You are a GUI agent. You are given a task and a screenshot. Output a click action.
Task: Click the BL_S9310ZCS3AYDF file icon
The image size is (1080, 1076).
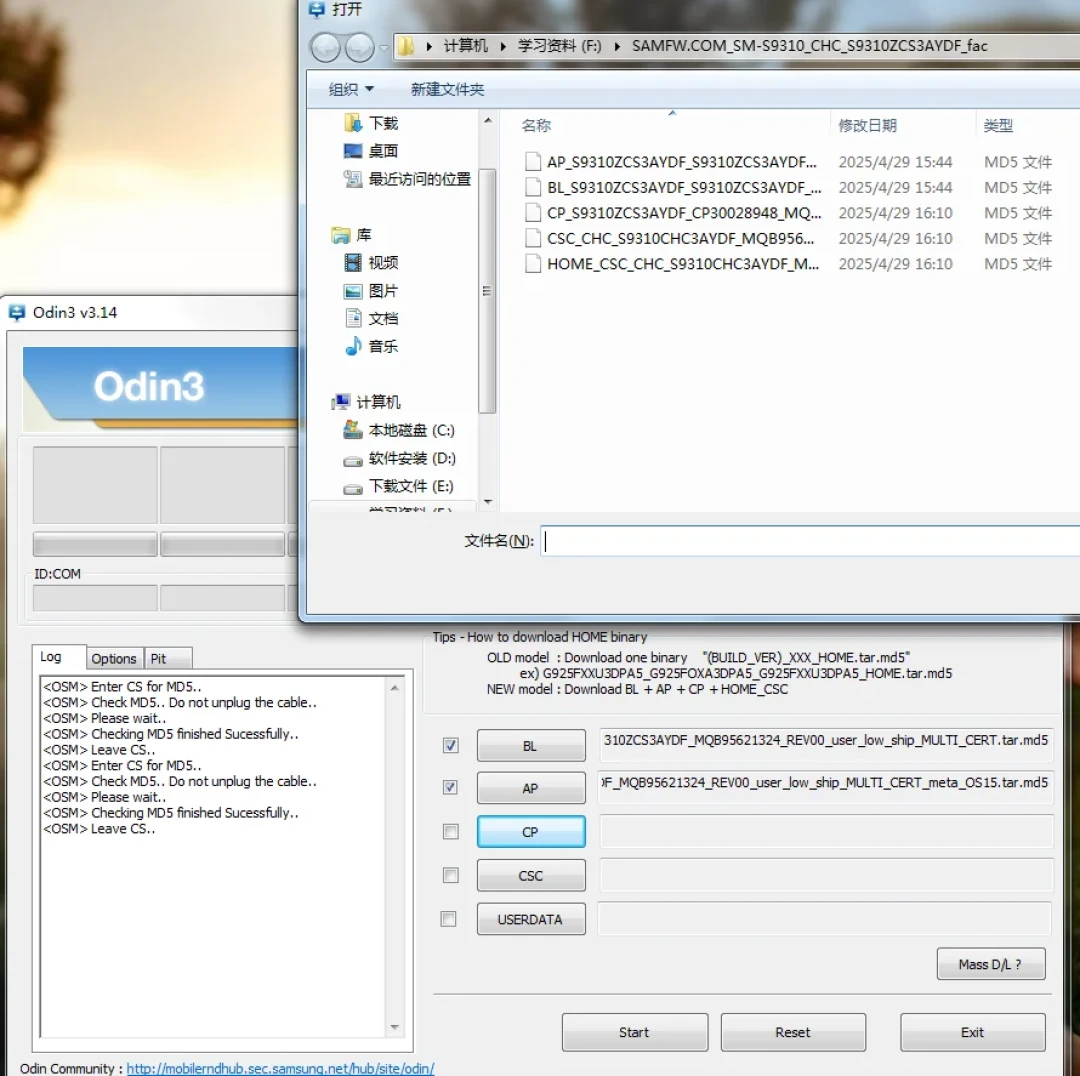click(x=532, y=187)
